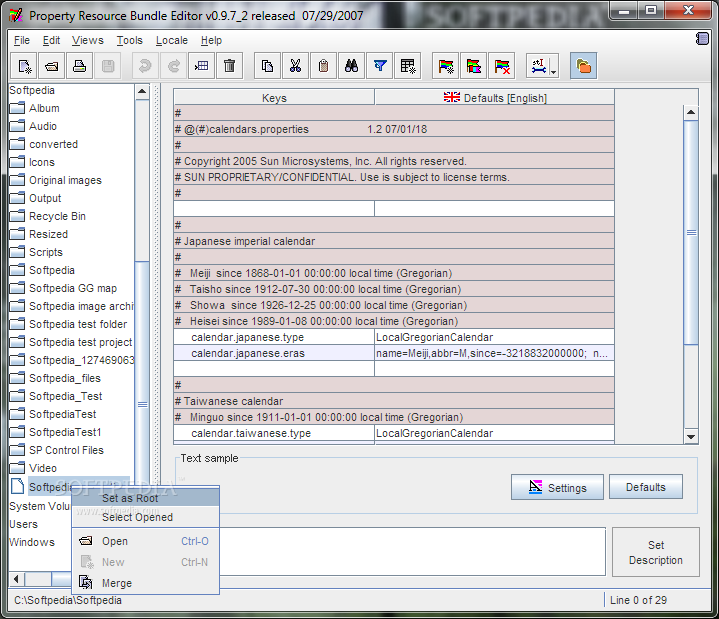Screen dimensions: 719x619
Task: Click the Defaults button
Action: [646, 487]
